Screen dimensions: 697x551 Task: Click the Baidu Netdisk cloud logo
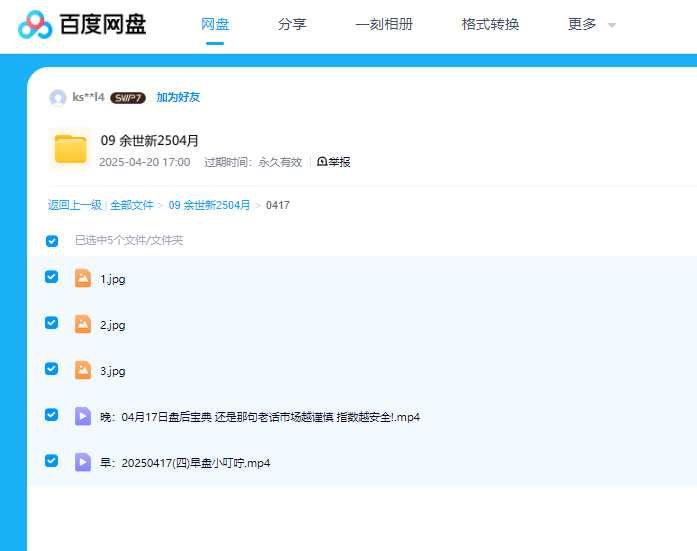(35, 25)
